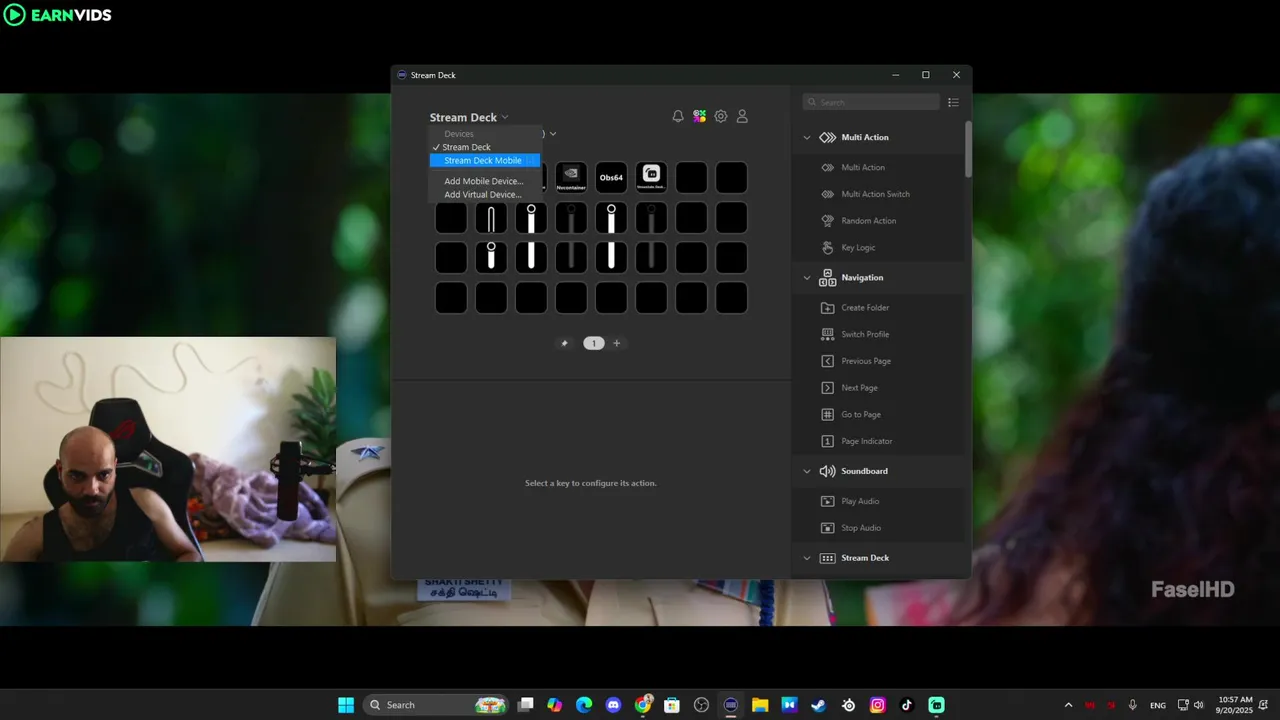Image resolution: width=1280 pixels, height=720 pixels.
Task: Click the ENG language indicator
Action: 1158,705
